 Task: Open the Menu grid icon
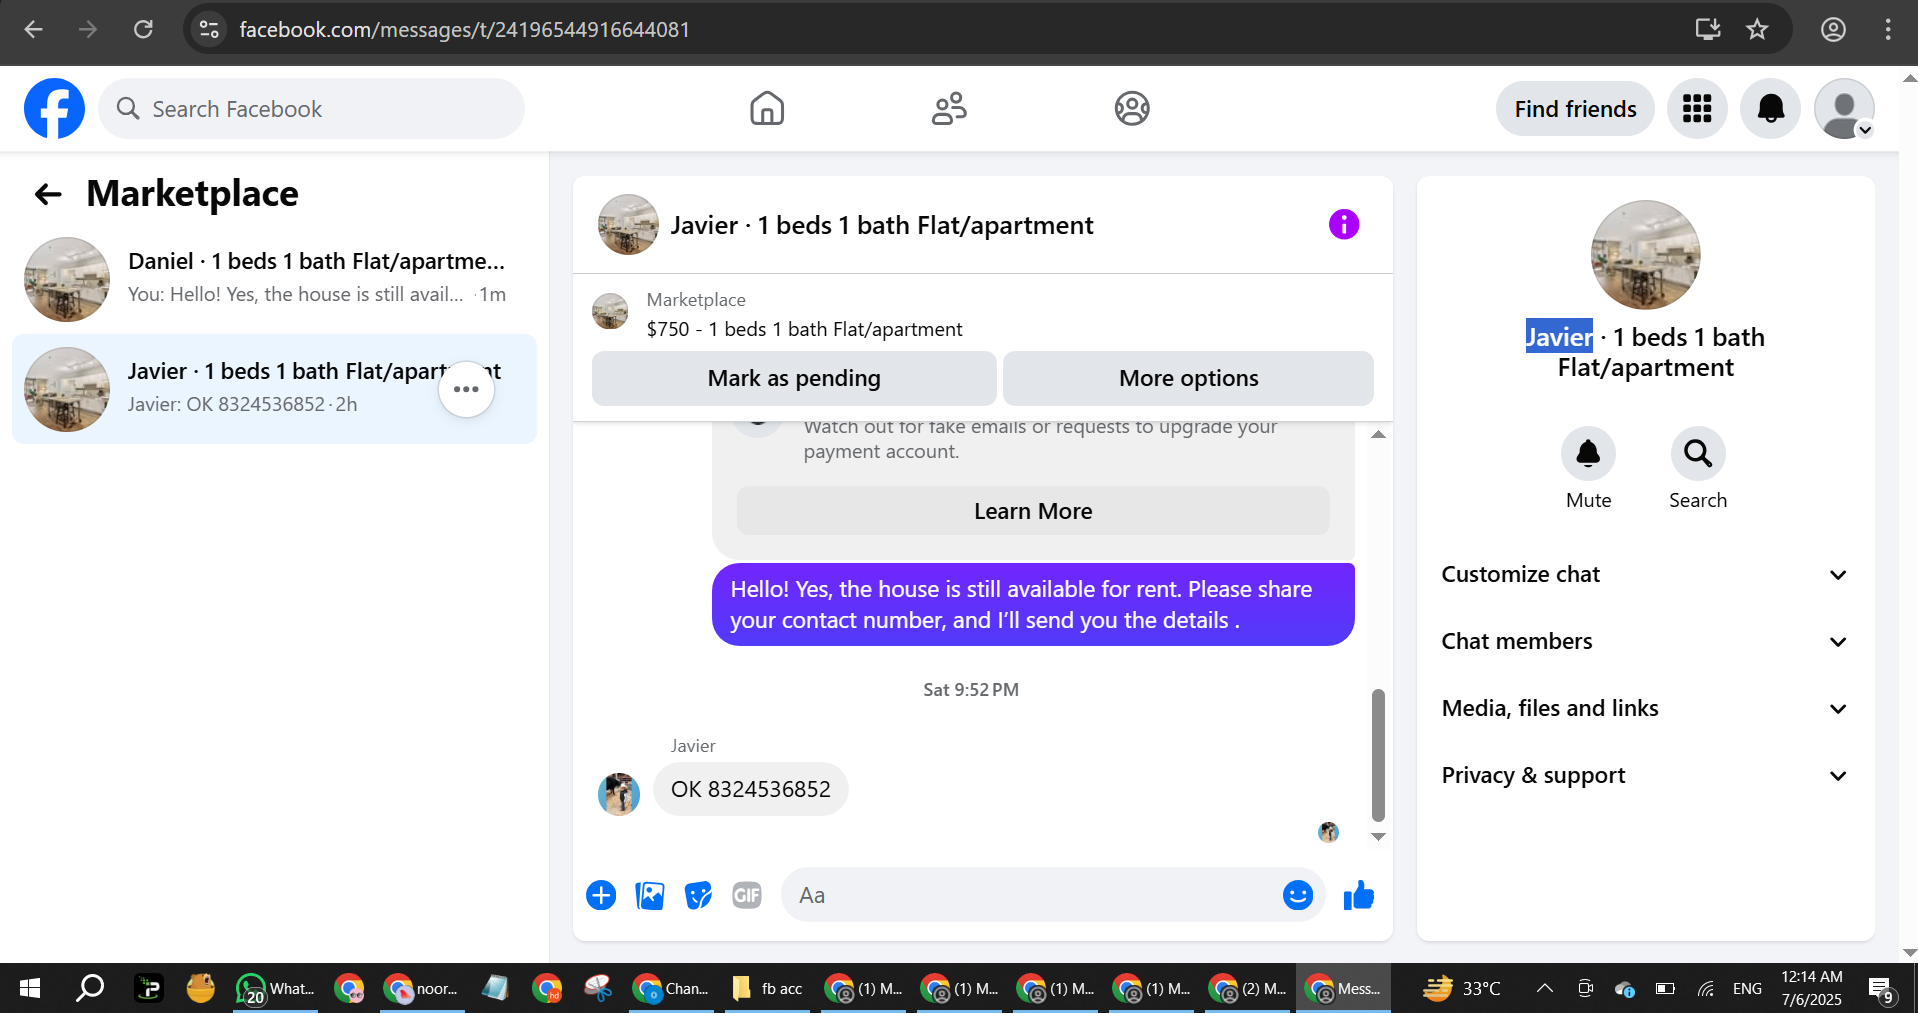click(1697, 109)
